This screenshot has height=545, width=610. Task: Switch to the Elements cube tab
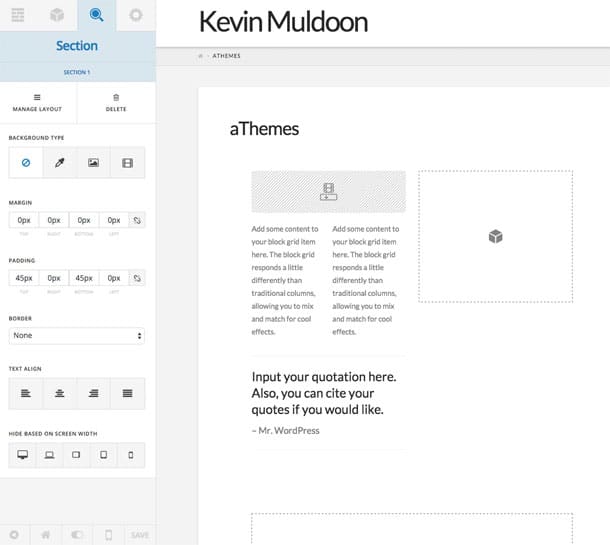(x=58, y=15)
